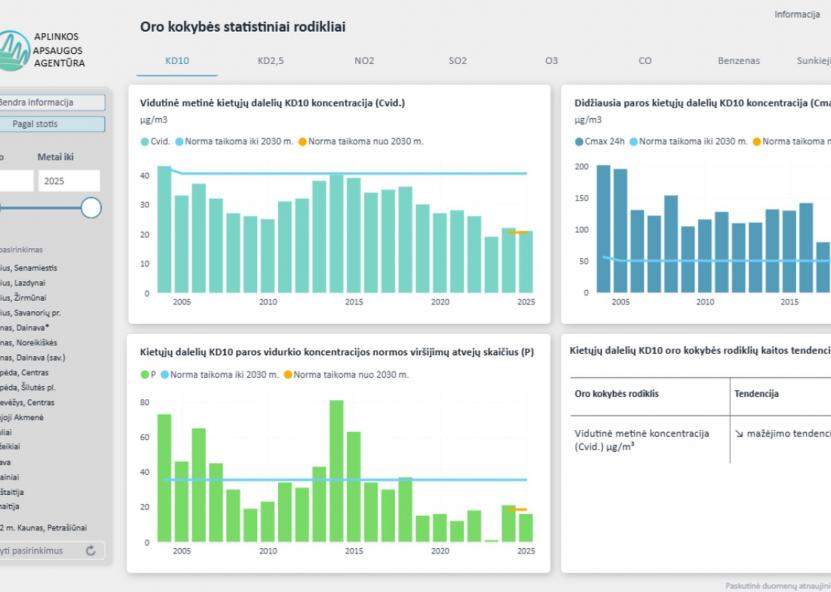Select station Vilnius, Senamiestis
The height and width of the screenshot is (592, 831).
[x=29, y=268]
